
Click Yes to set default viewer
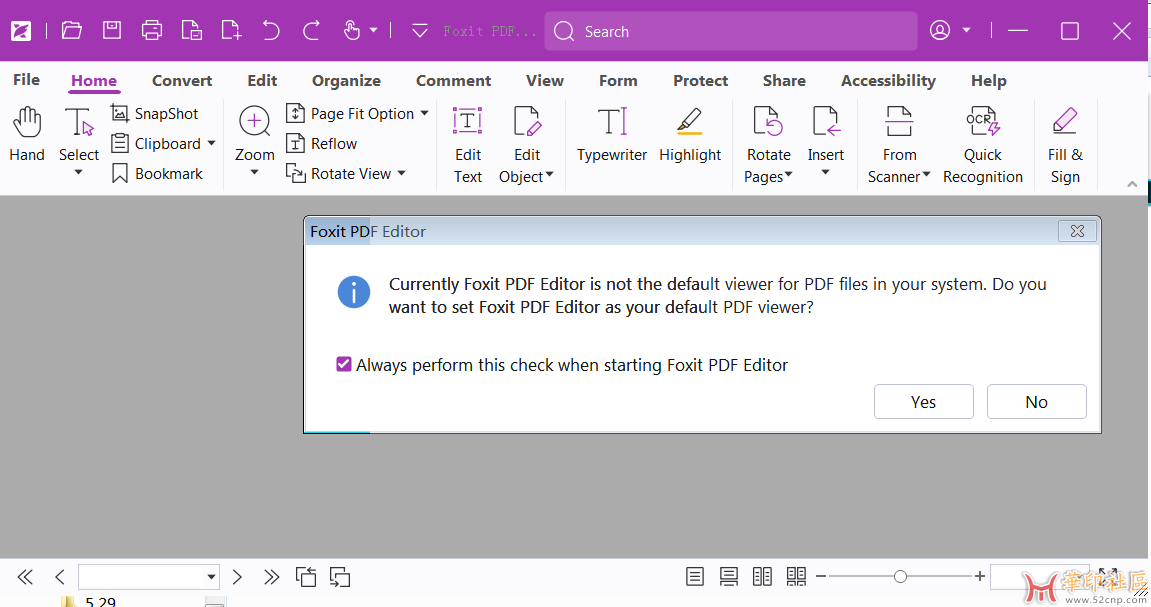[x=923, y=401]
